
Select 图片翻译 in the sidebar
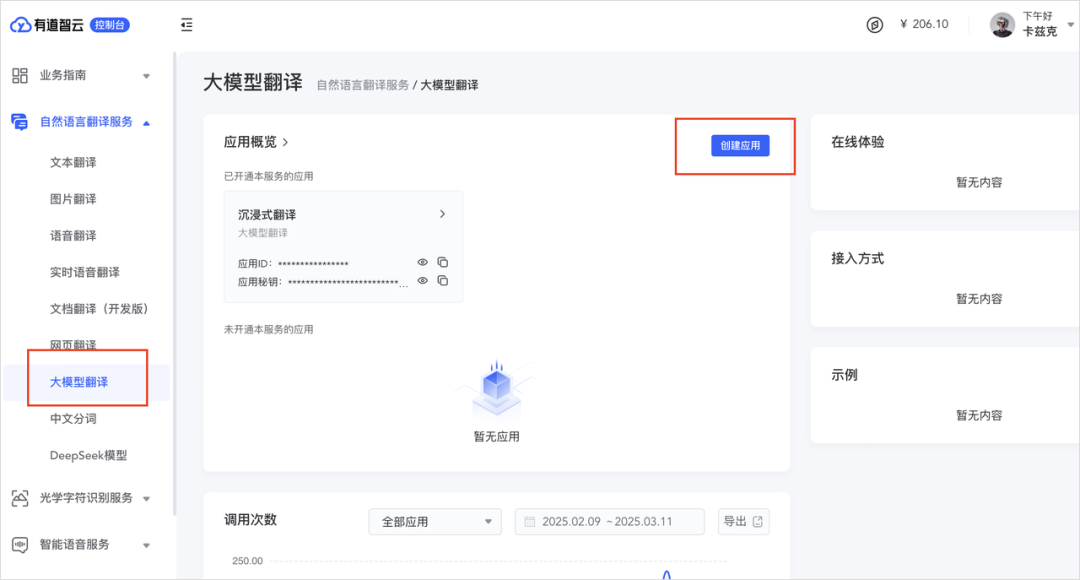point(73,199)
